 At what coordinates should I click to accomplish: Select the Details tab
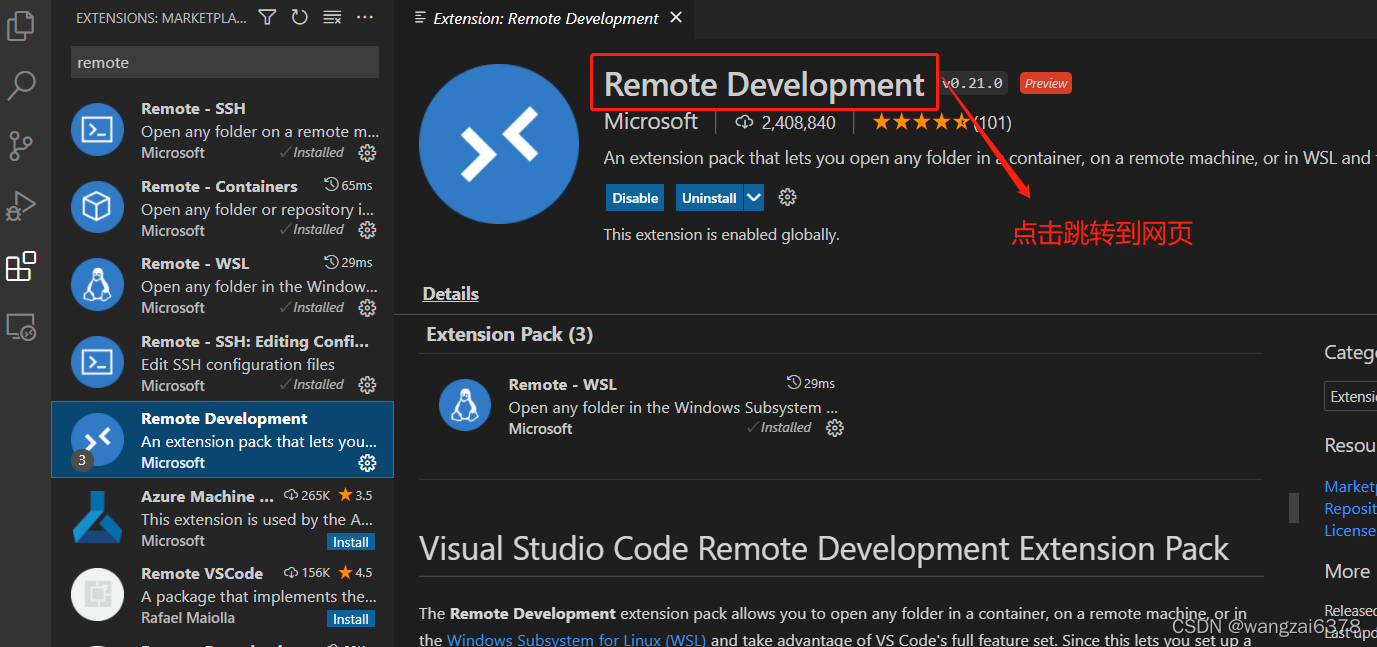pyautogui.click(x=451, y=293)
